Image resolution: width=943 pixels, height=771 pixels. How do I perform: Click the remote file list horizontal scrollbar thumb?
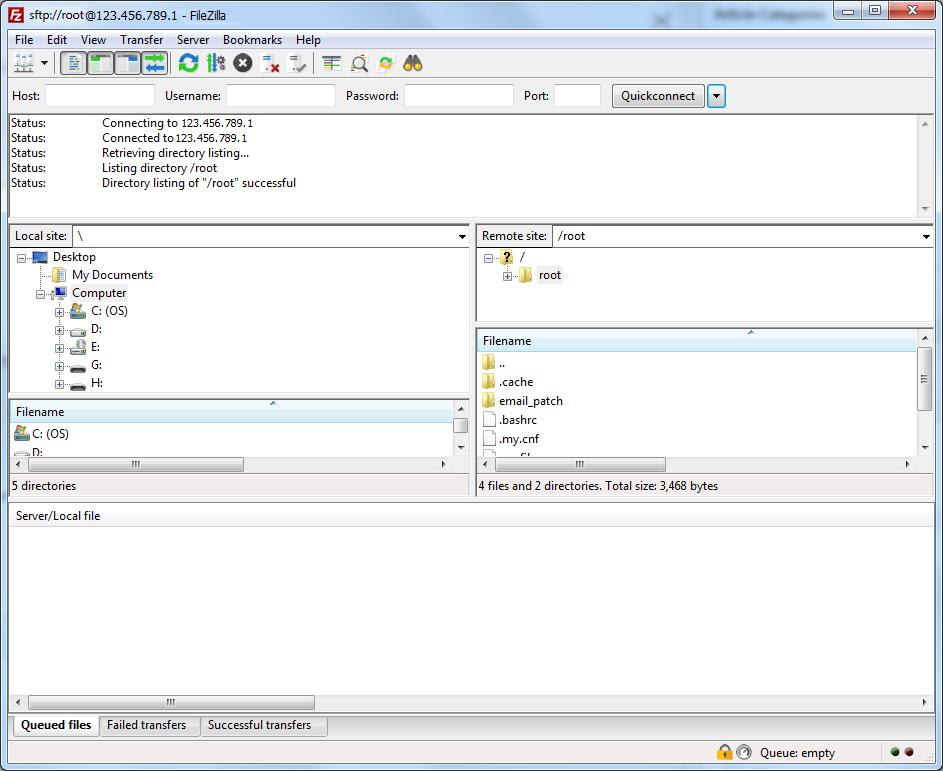pyautogui.click(x=580, y=464)
